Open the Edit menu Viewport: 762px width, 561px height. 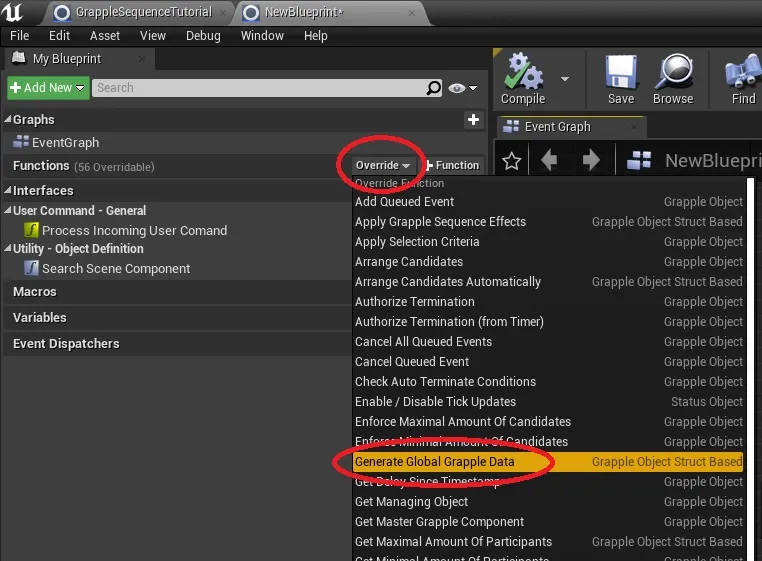point(59,36)
